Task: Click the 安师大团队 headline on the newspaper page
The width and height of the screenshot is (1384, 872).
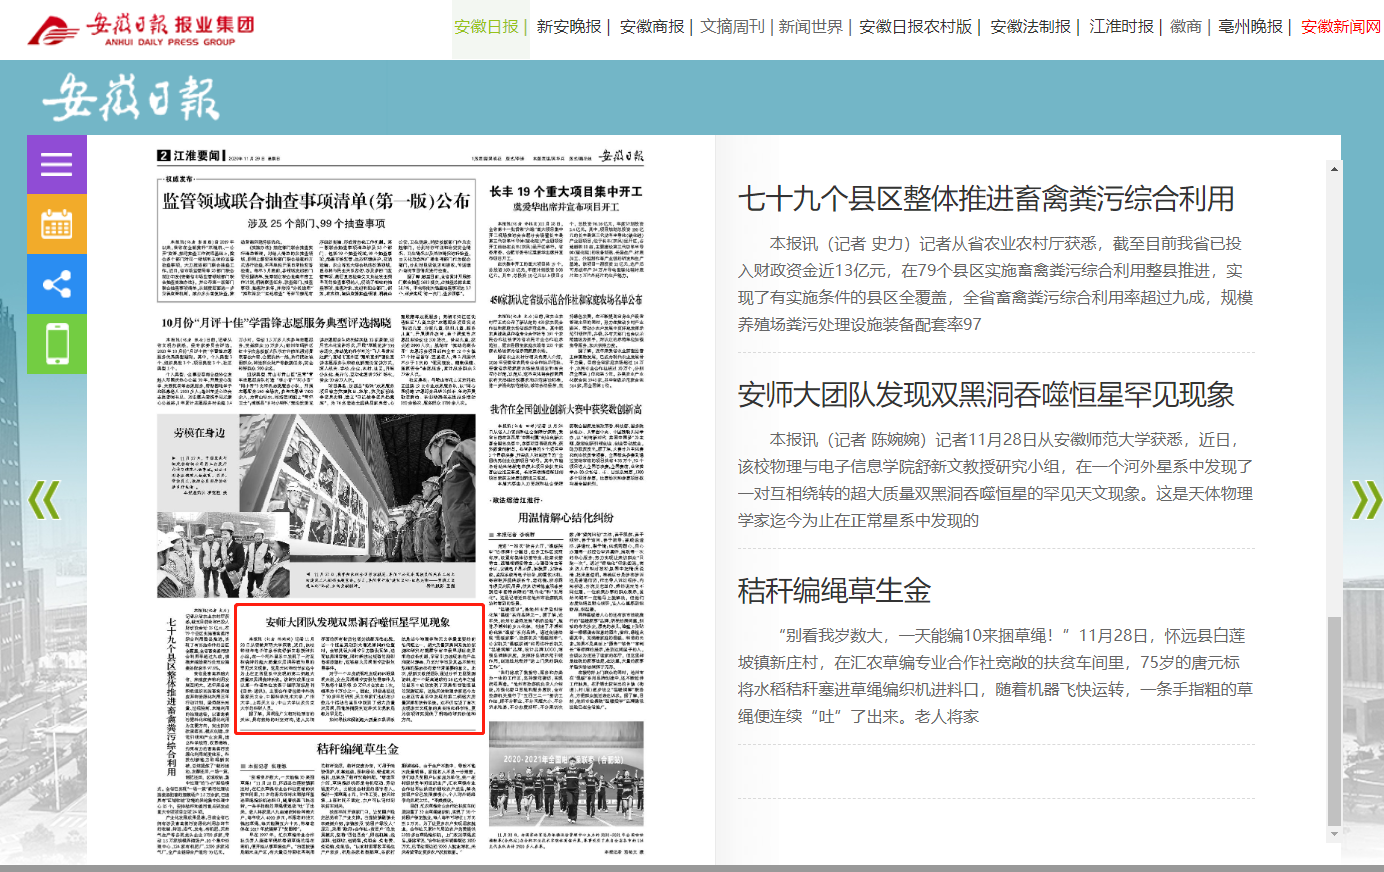Action: point(358,622)
